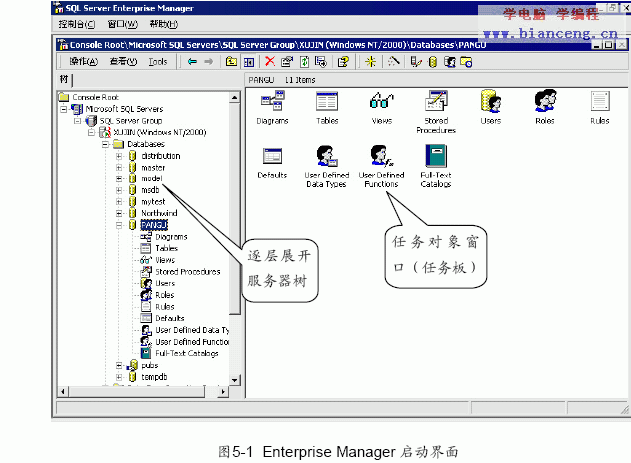Collapse the Microsoft SQL Servers node

[64, 109]
